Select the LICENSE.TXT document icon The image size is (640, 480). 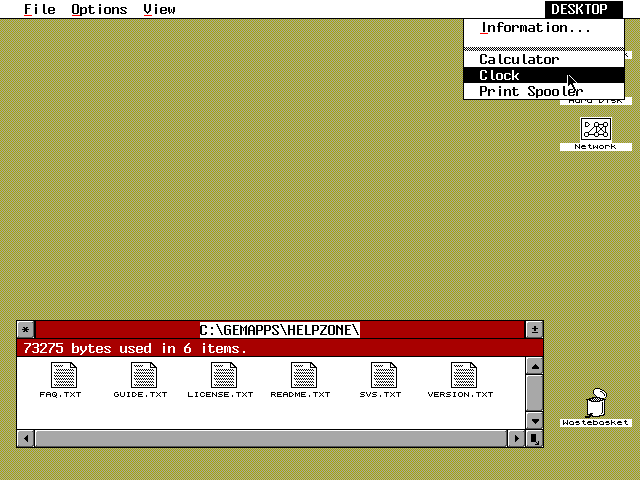(x=224, y=376)
